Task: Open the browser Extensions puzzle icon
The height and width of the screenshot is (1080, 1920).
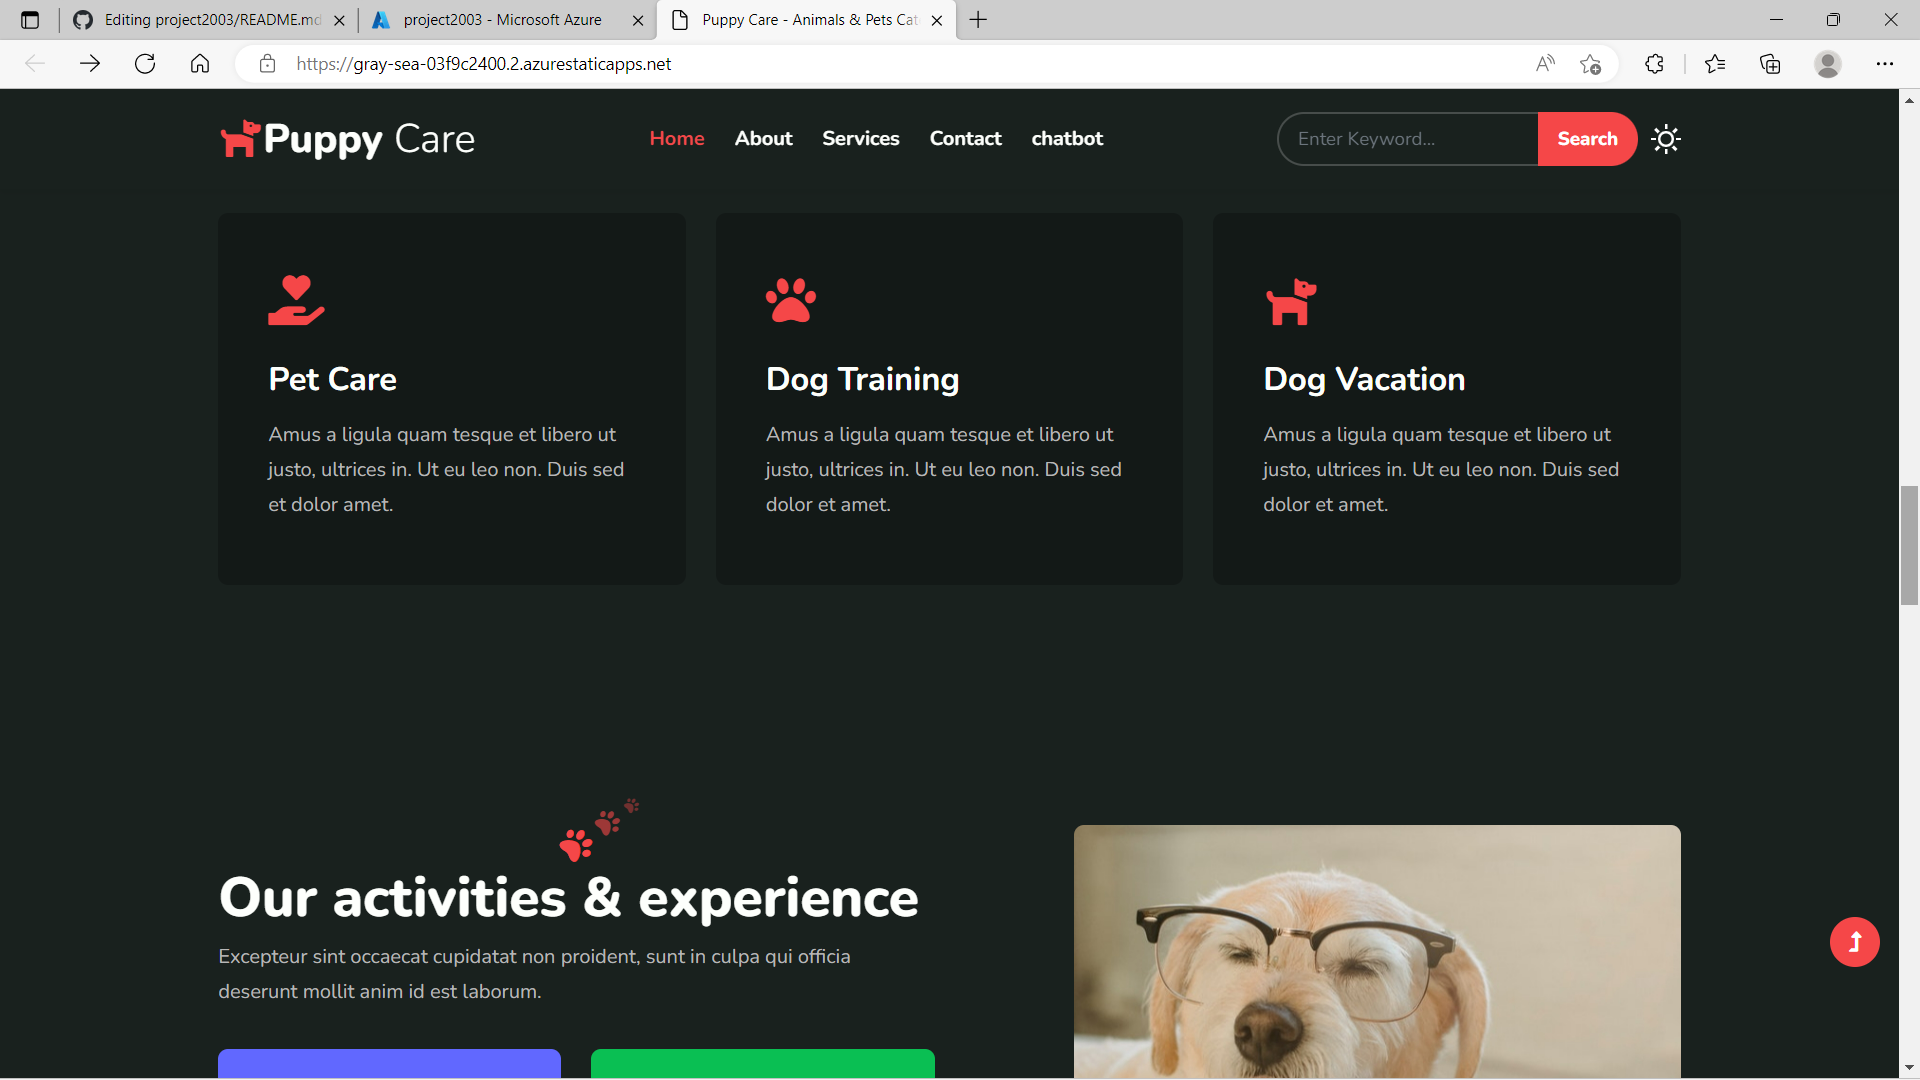Action: (1653, 63)
